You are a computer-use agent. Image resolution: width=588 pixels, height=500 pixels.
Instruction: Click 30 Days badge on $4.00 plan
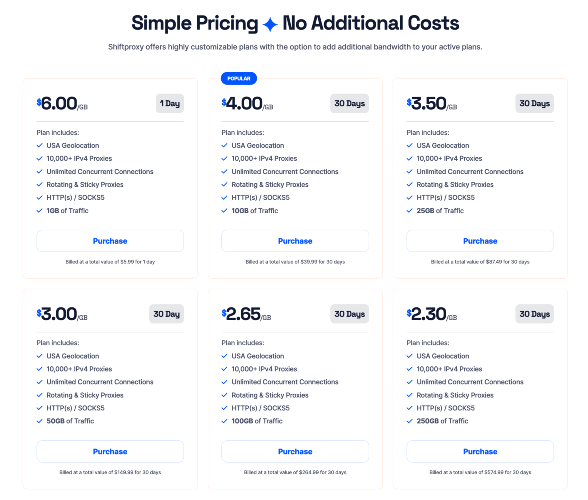pyautogui.click(x=350, y=103)
